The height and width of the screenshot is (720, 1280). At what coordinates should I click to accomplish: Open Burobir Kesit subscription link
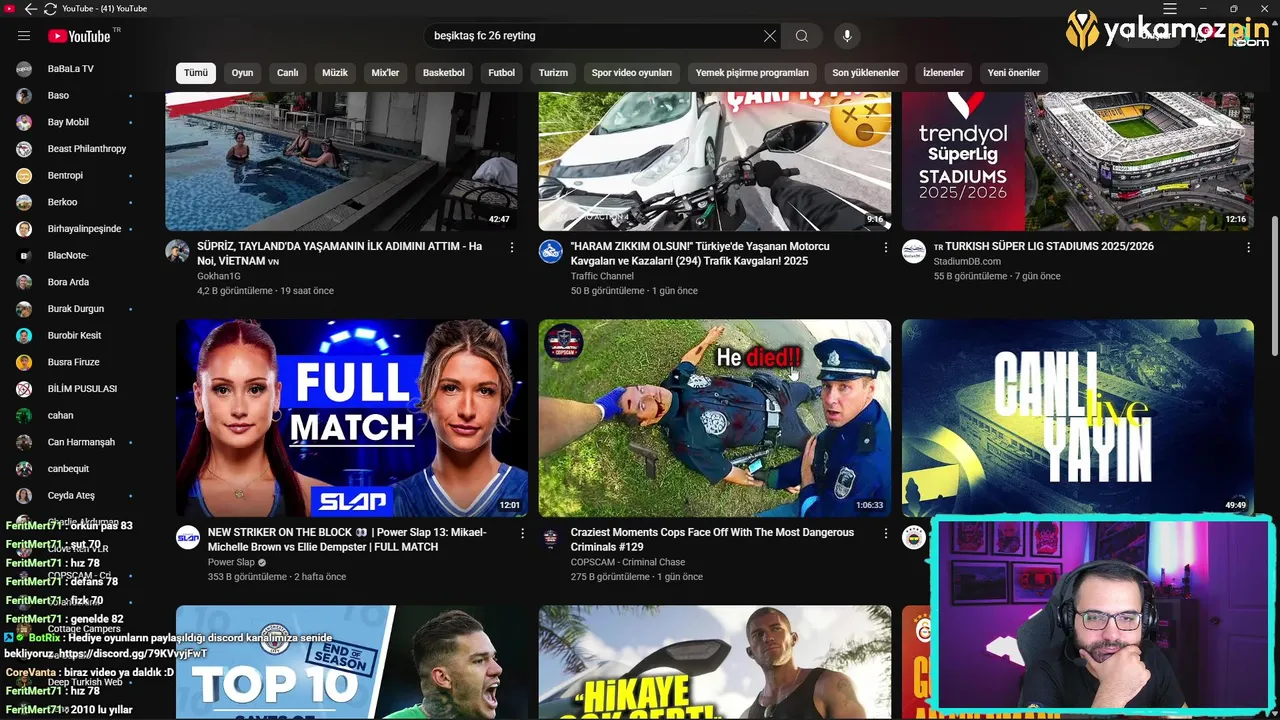pyautogui.click(x=74, y=335)
